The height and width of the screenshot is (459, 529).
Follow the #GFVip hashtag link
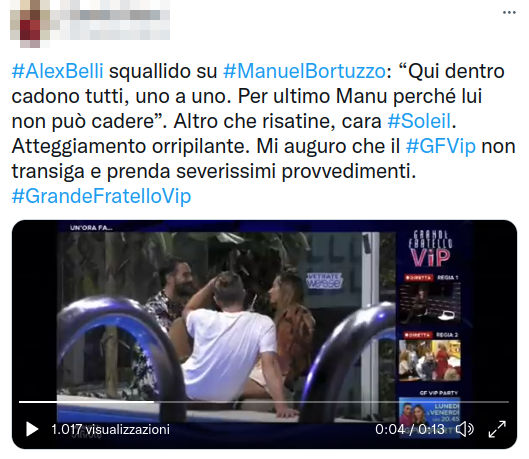pyautogui.click(x=441, y=146)
